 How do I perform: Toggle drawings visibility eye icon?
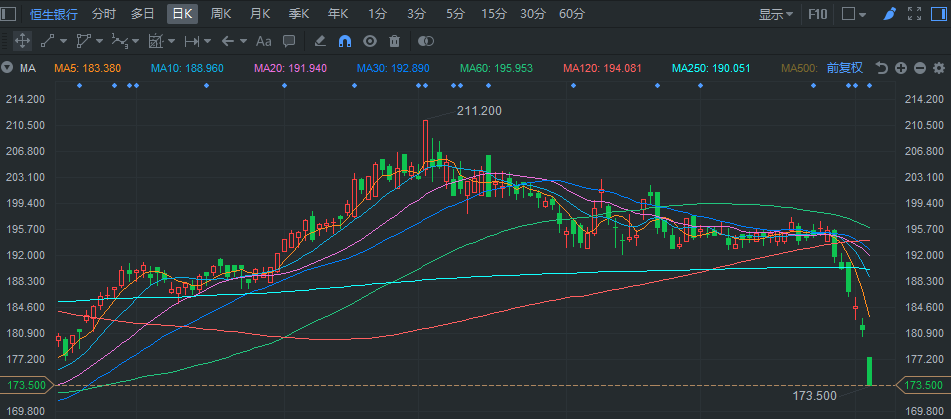point(370,41)
